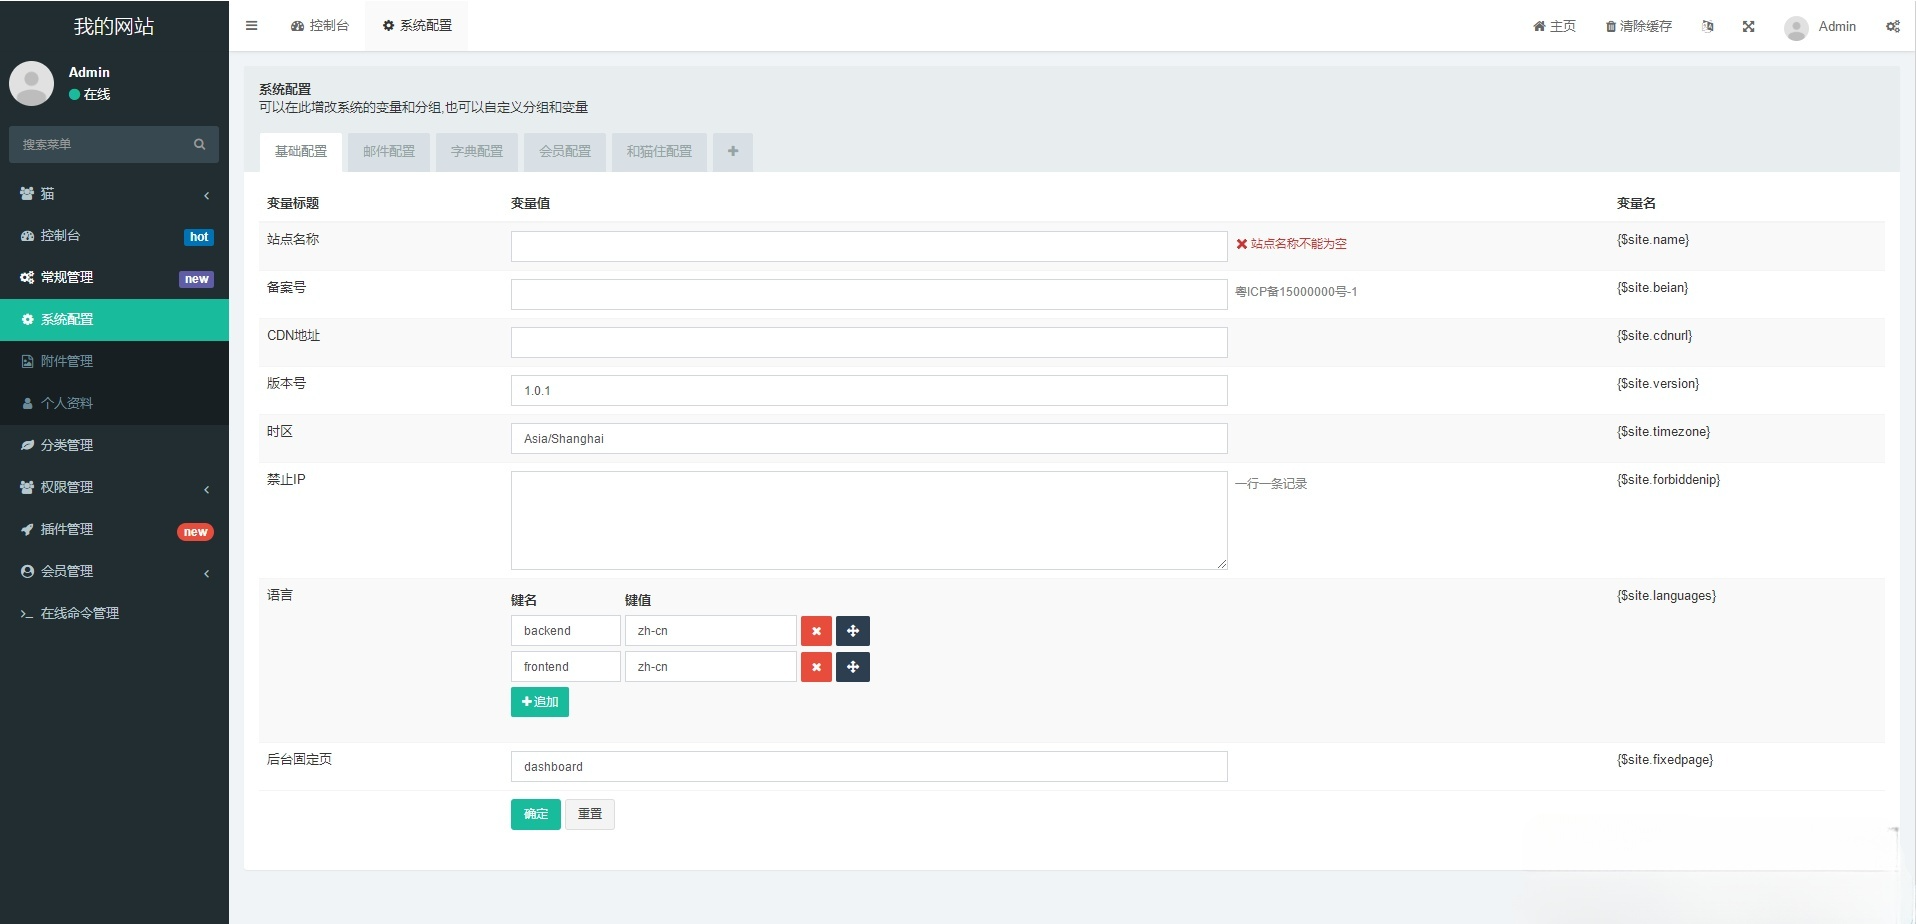Click the 站点名称 input field
1916x924 pixels.
coord(868,247)
